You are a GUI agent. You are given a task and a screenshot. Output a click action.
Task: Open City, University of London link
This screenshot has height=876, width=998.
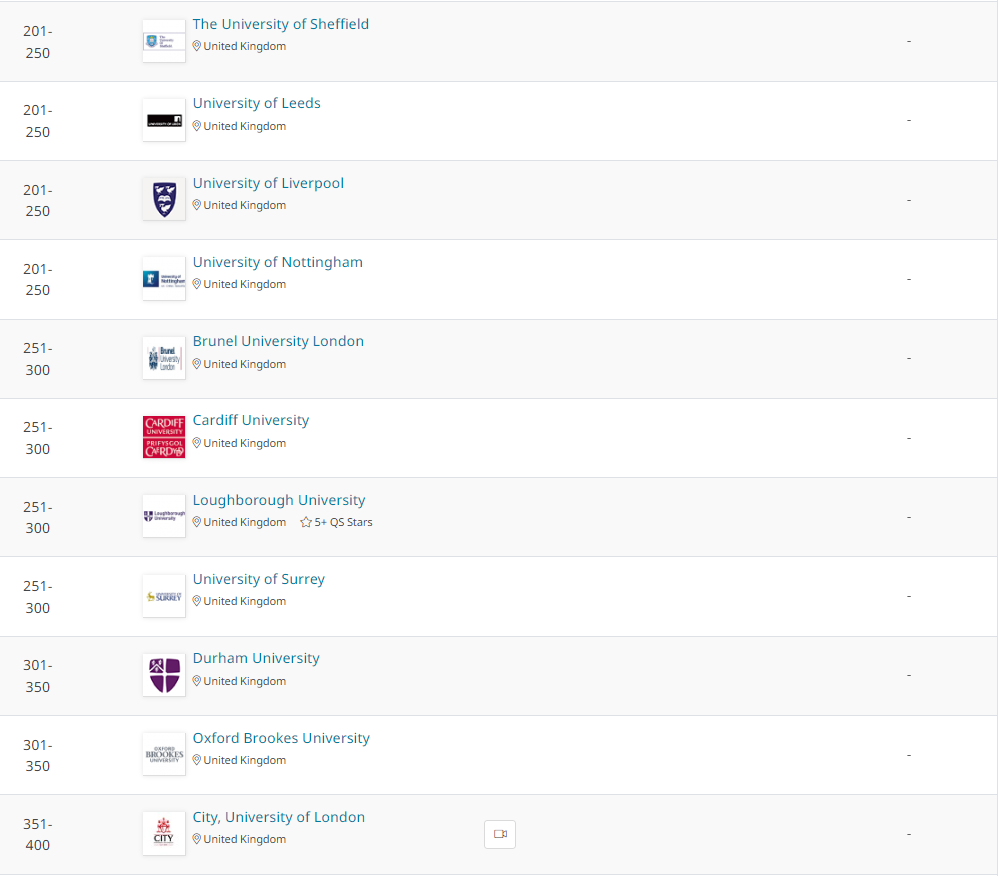point(278,817)
